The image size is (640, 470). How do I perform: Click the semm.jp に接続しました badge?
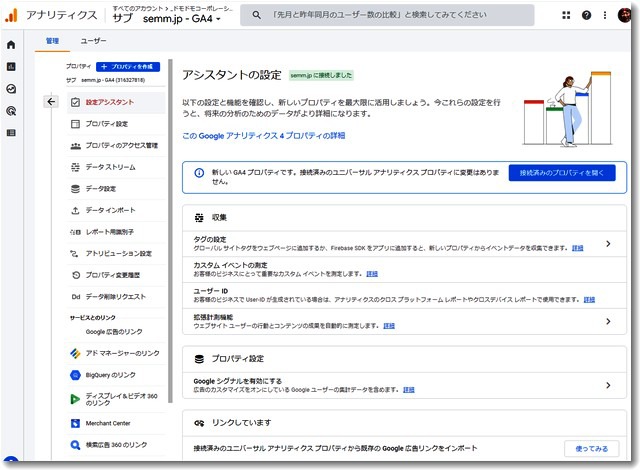(321, 75)
